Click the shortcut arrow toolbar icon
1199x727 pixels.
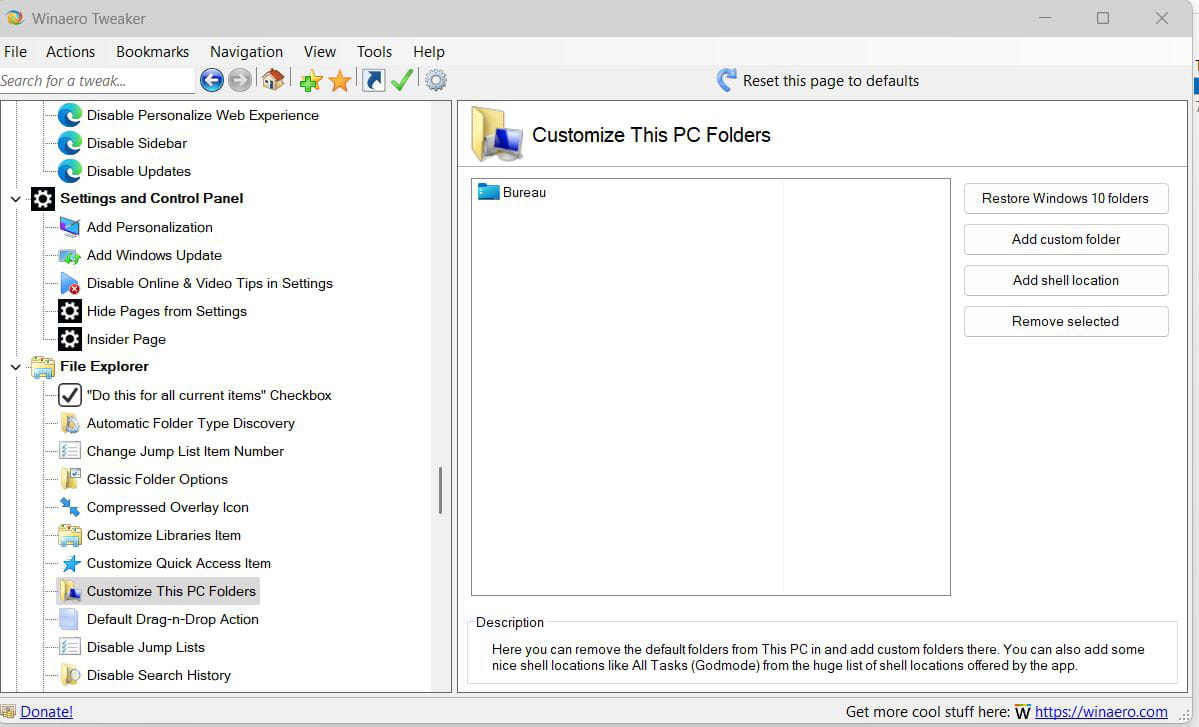[x=373, y=80]
